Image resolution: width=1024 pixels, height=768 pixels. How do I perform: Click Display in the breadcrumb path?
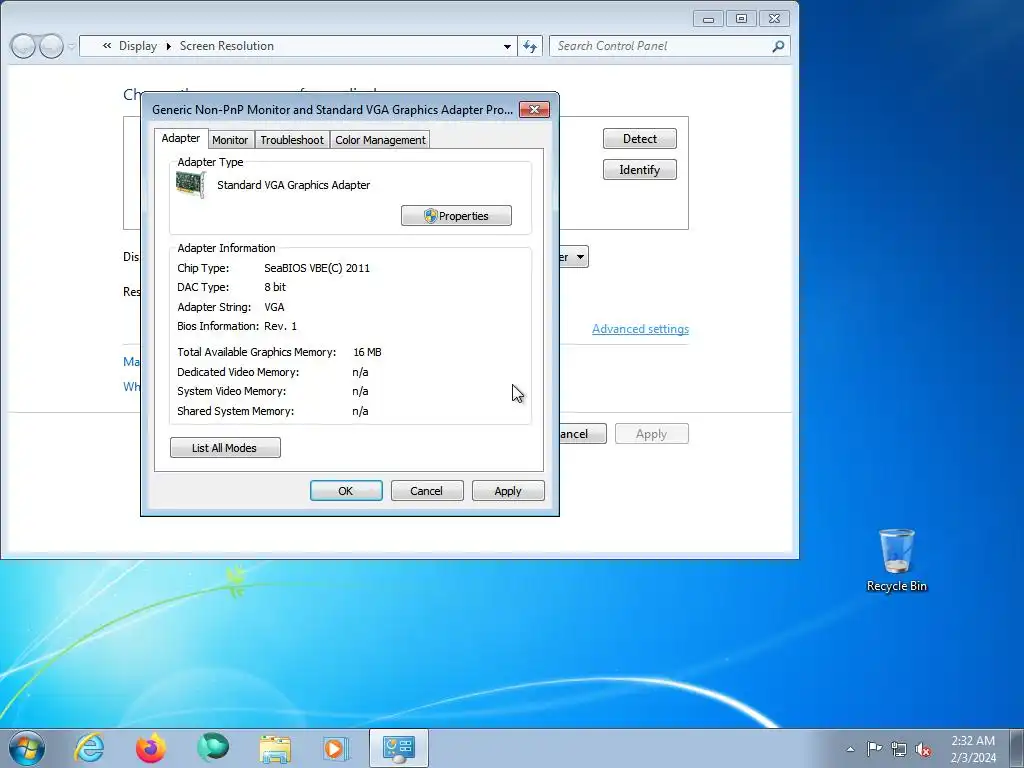[138, 46]
